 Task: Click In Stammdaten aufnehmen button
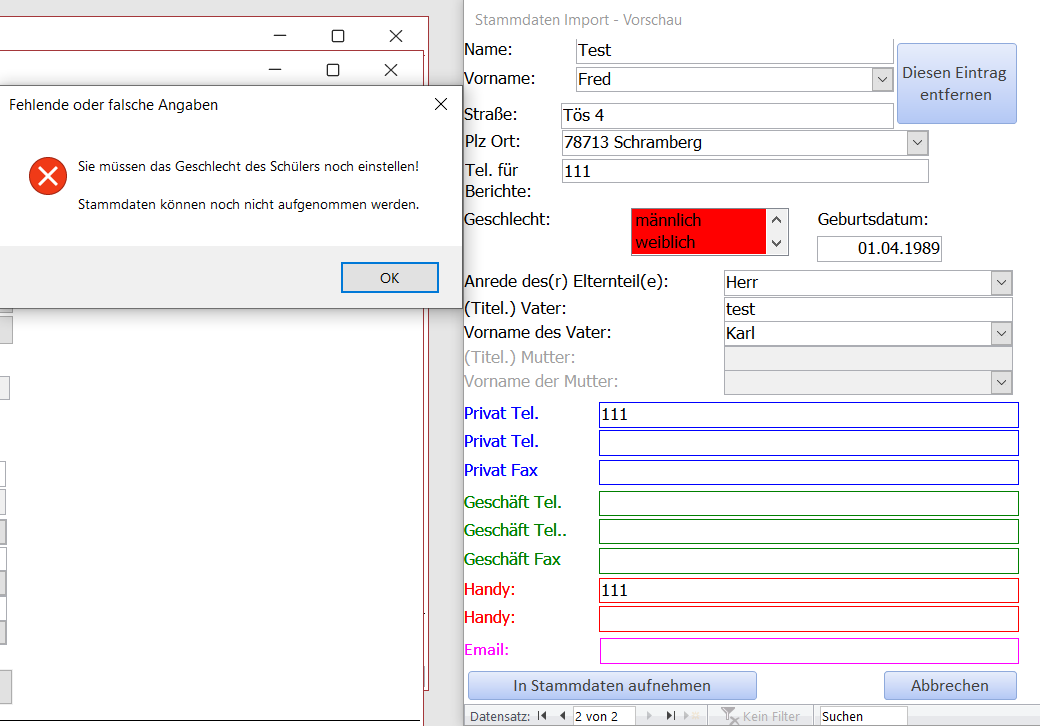click(x=612, y=686)
